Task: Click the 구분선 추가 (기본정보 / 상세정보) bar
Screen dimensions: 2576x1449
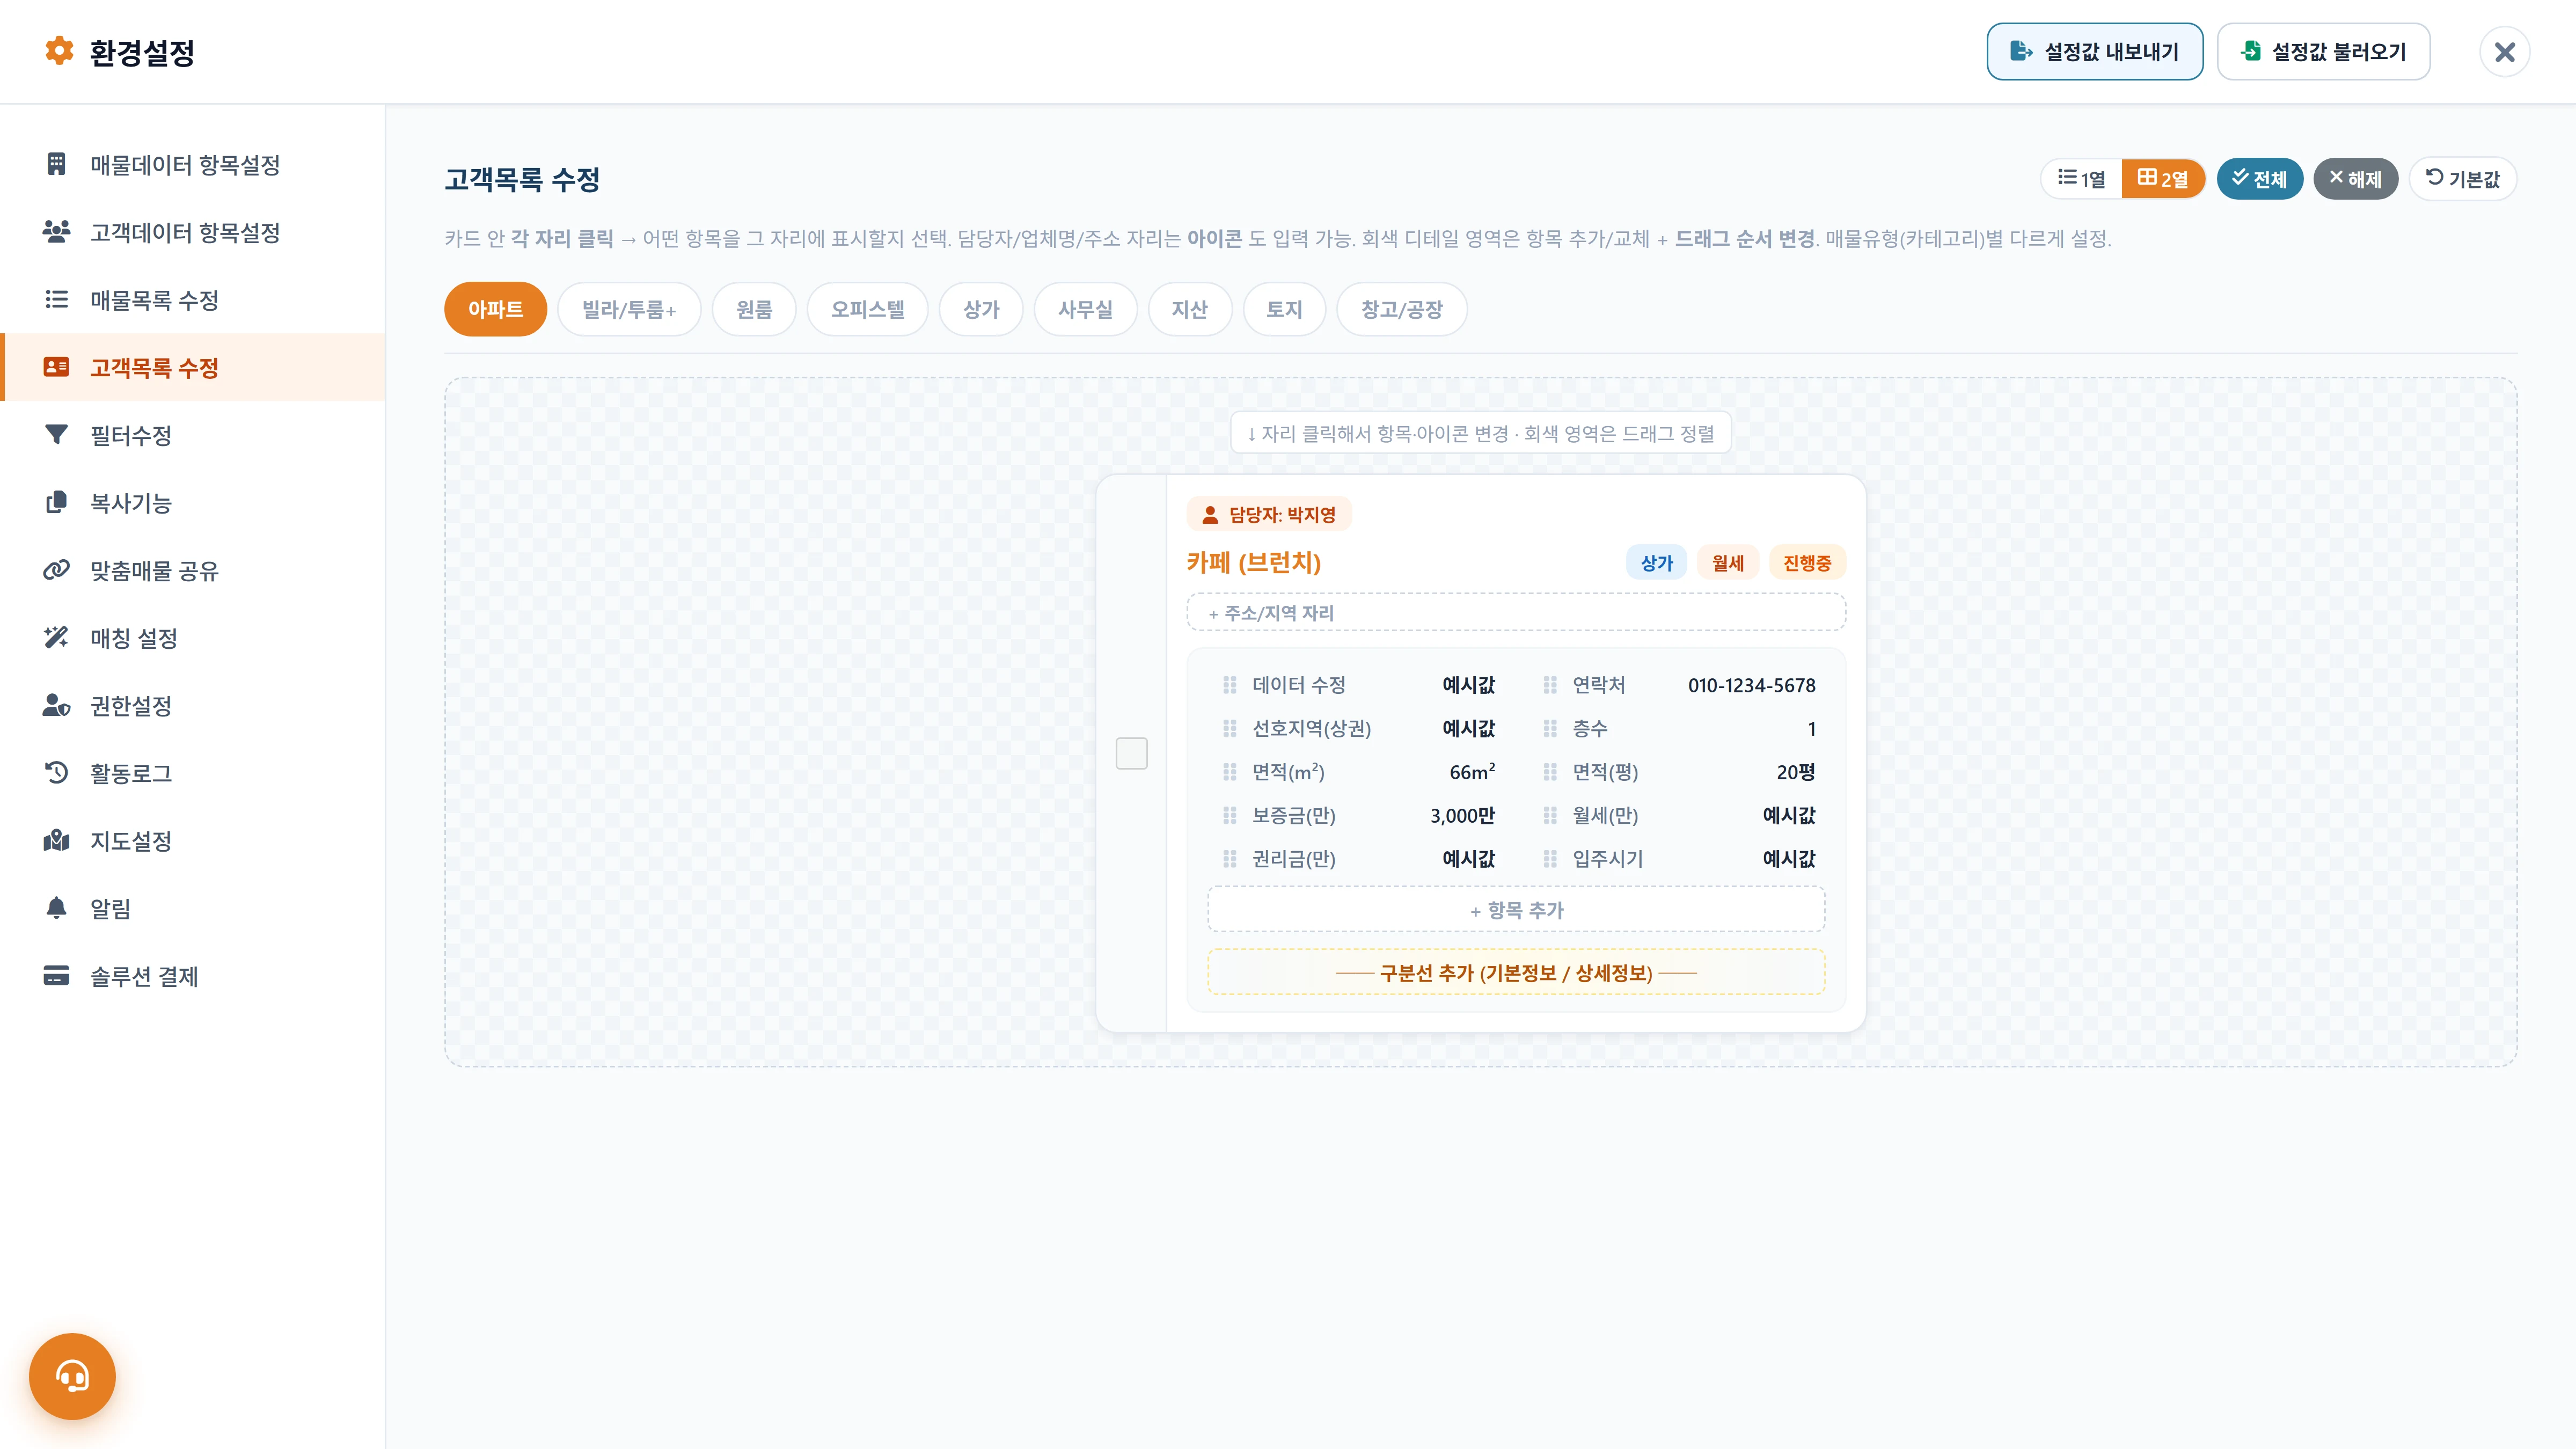Action: coord(1515,972)
